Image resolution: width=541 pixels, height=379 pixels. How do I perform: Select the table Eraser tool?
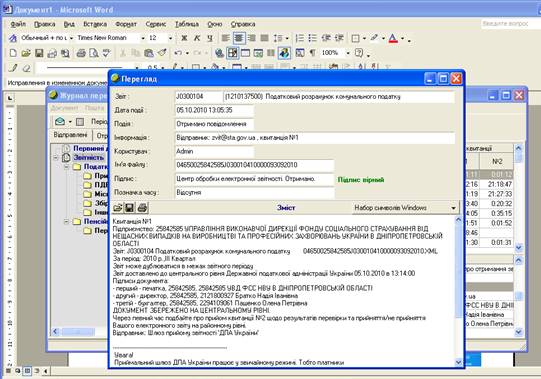coord(26,68)
